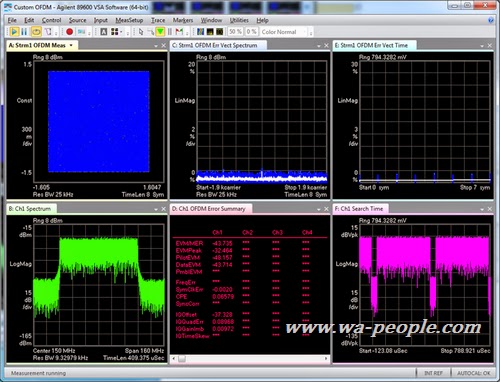
Task: Click the blue help question icon
Action: (x=491, y=20)
